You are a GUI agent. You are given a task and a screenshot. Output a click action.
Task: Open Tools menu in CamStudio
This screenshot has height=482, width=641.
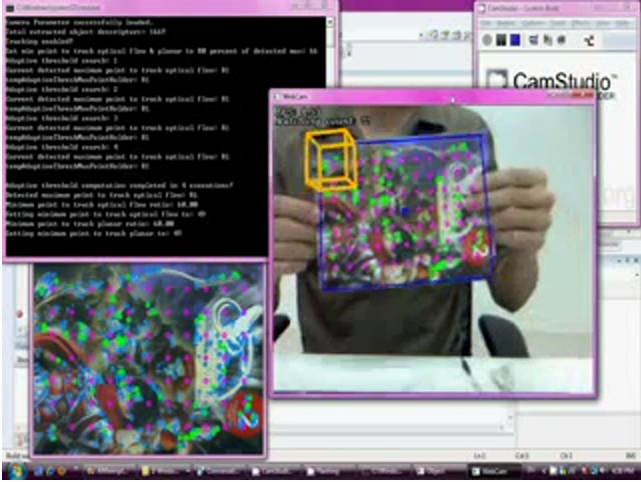[x=558, y=24]
